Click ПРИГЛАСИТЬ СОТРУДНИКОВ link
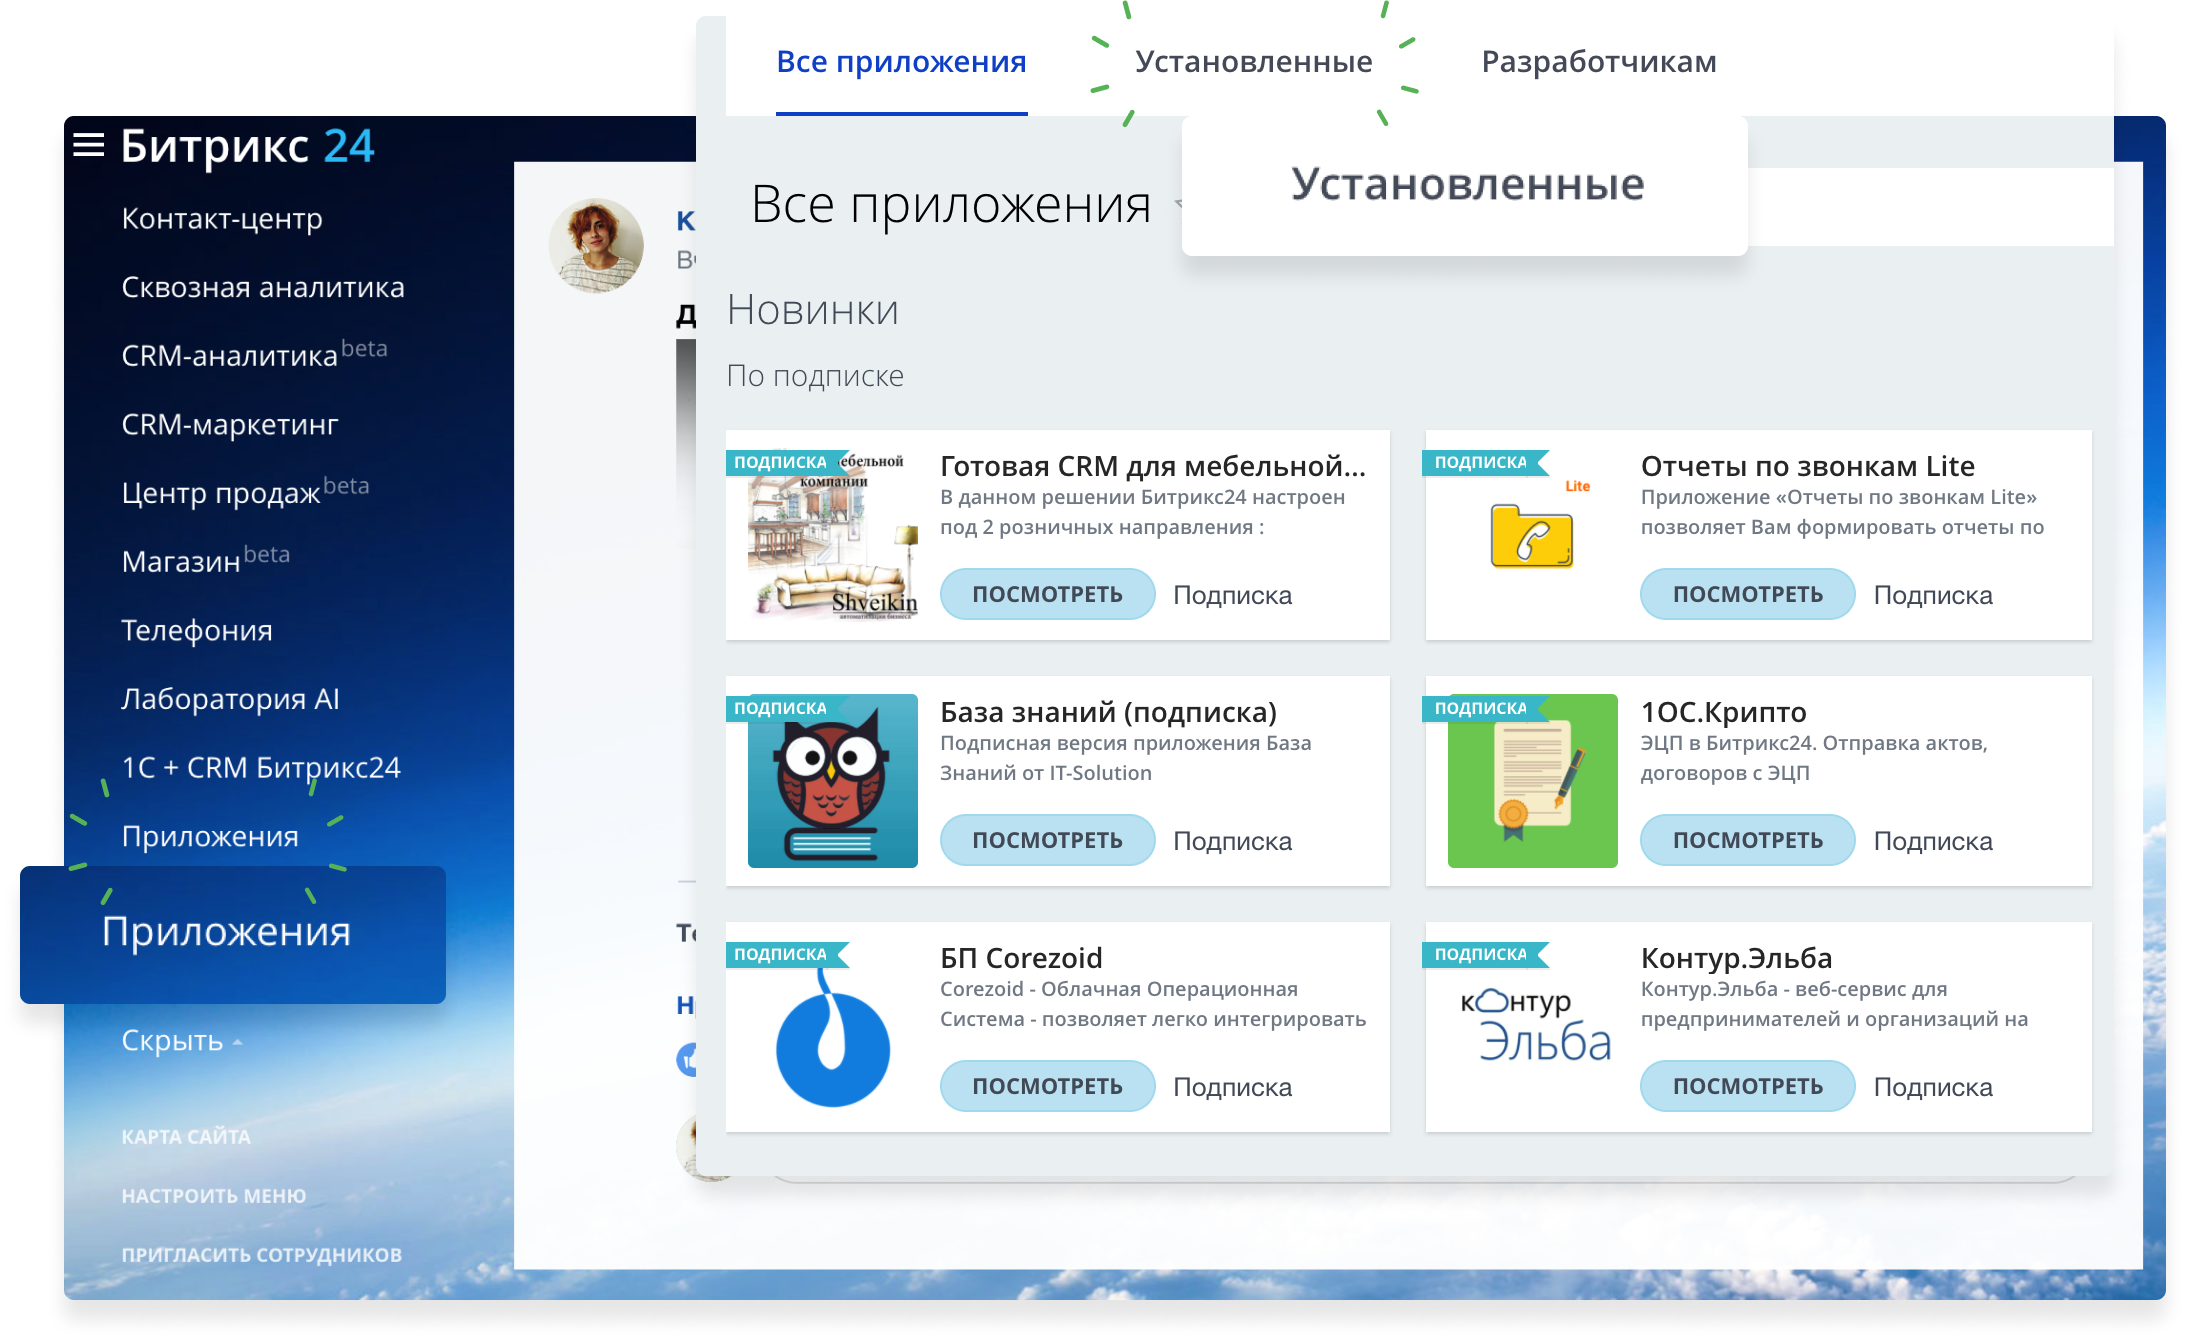 (262, 1255)
